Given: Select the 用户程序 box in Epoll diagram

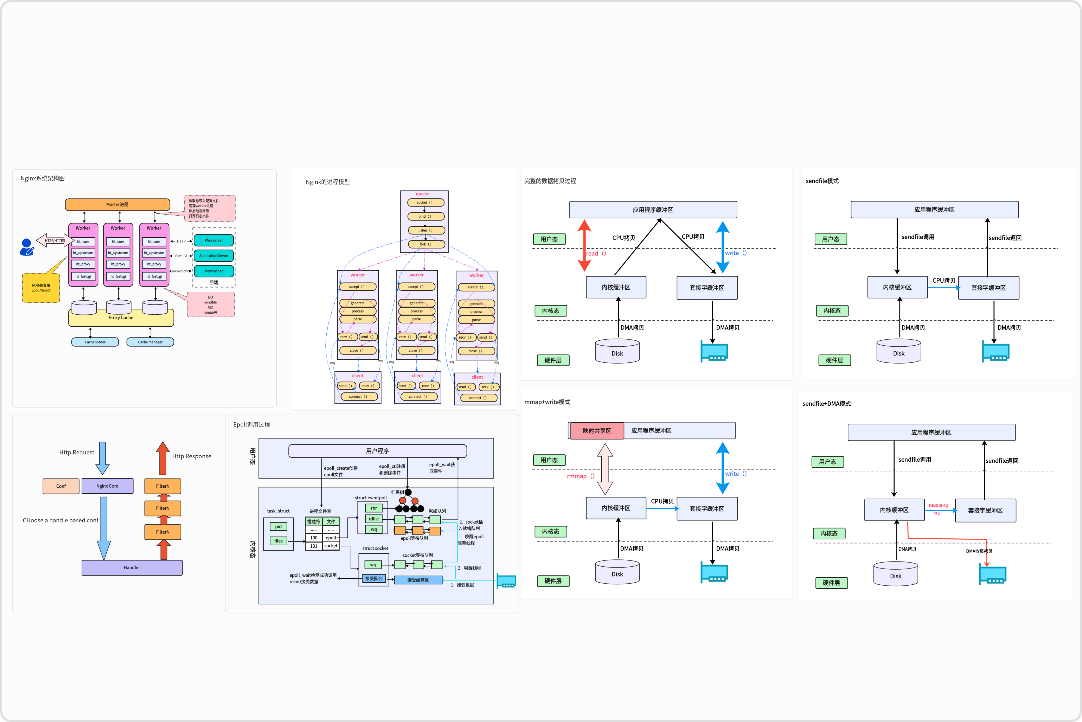Looking at the screenshot, I should pos(377,451).
